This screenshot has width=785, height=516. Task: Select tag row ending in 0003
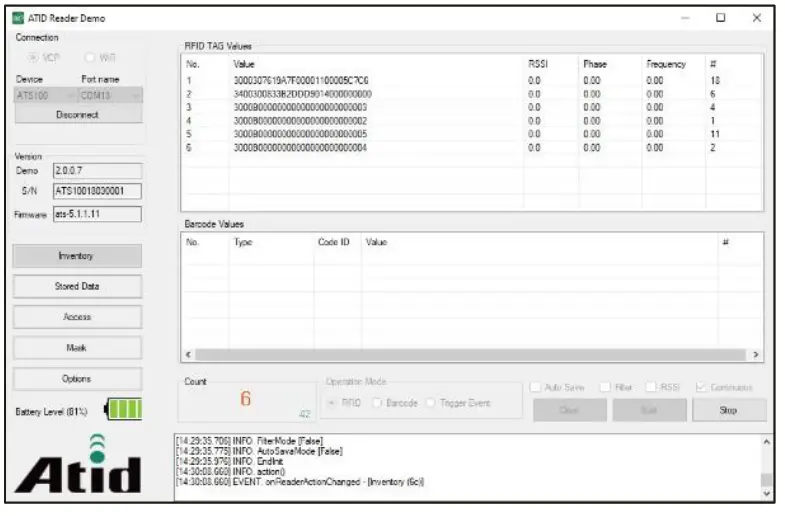471,108
